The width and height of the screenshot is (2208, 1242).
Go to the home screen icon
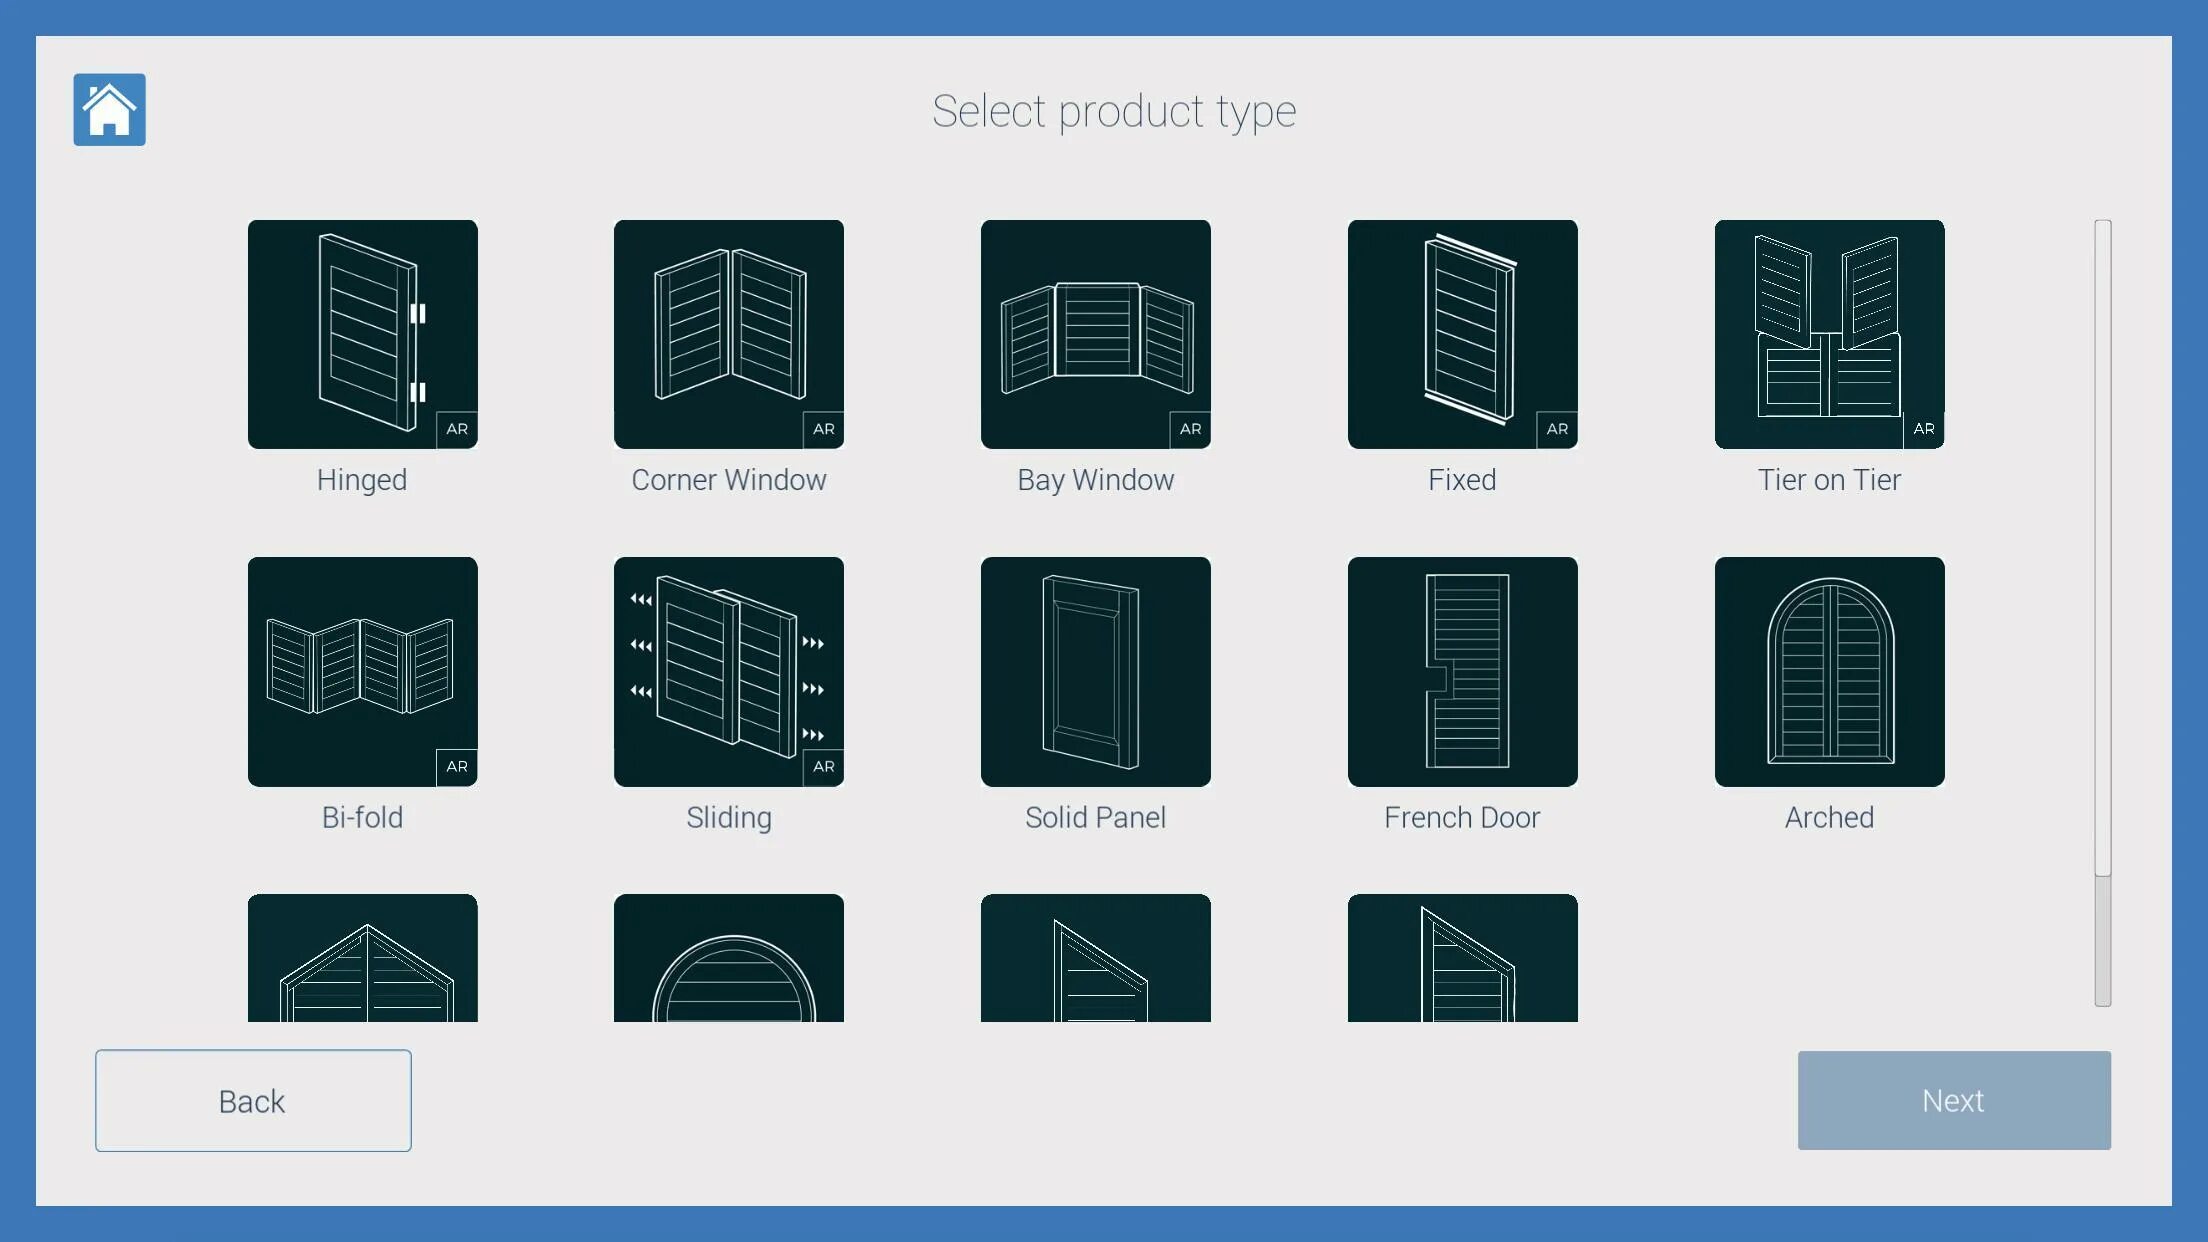[109, 110]
